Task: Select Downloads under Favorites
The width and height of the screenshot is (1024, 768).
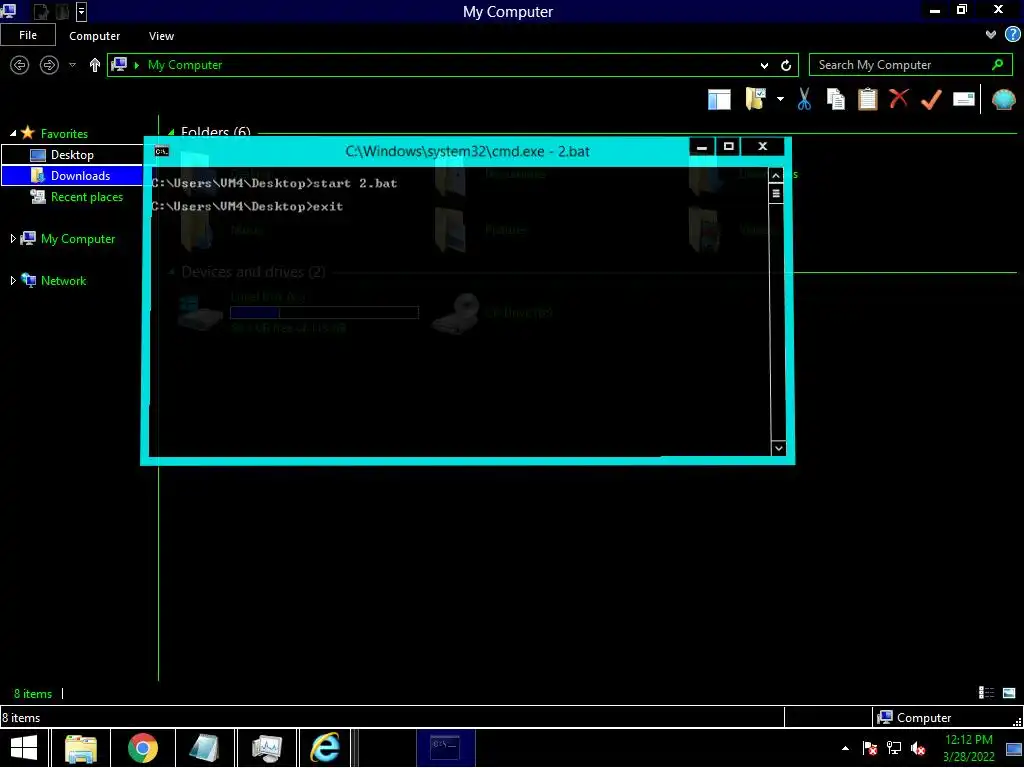Action: click(x=72, y=176)
